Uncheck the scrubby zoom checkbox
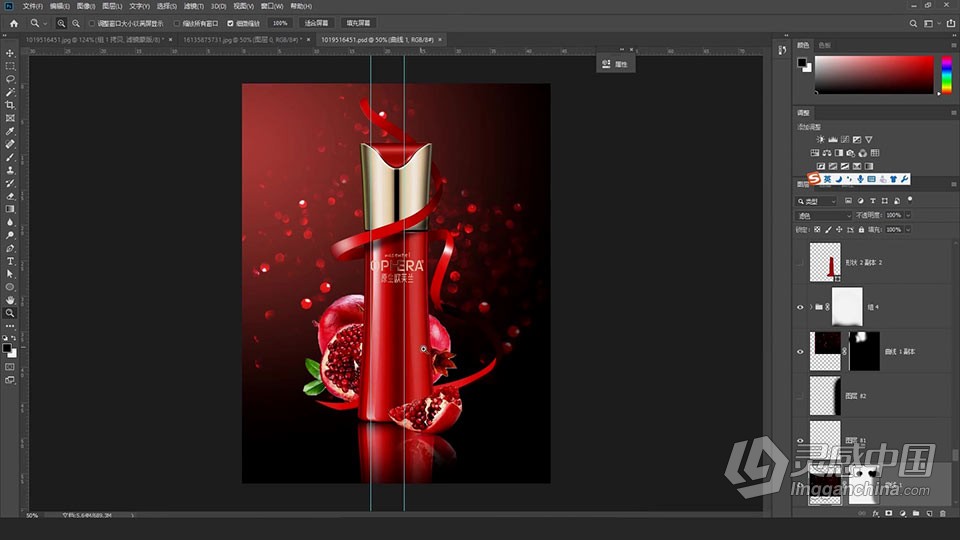960x540 pixels. pos(230,23)
